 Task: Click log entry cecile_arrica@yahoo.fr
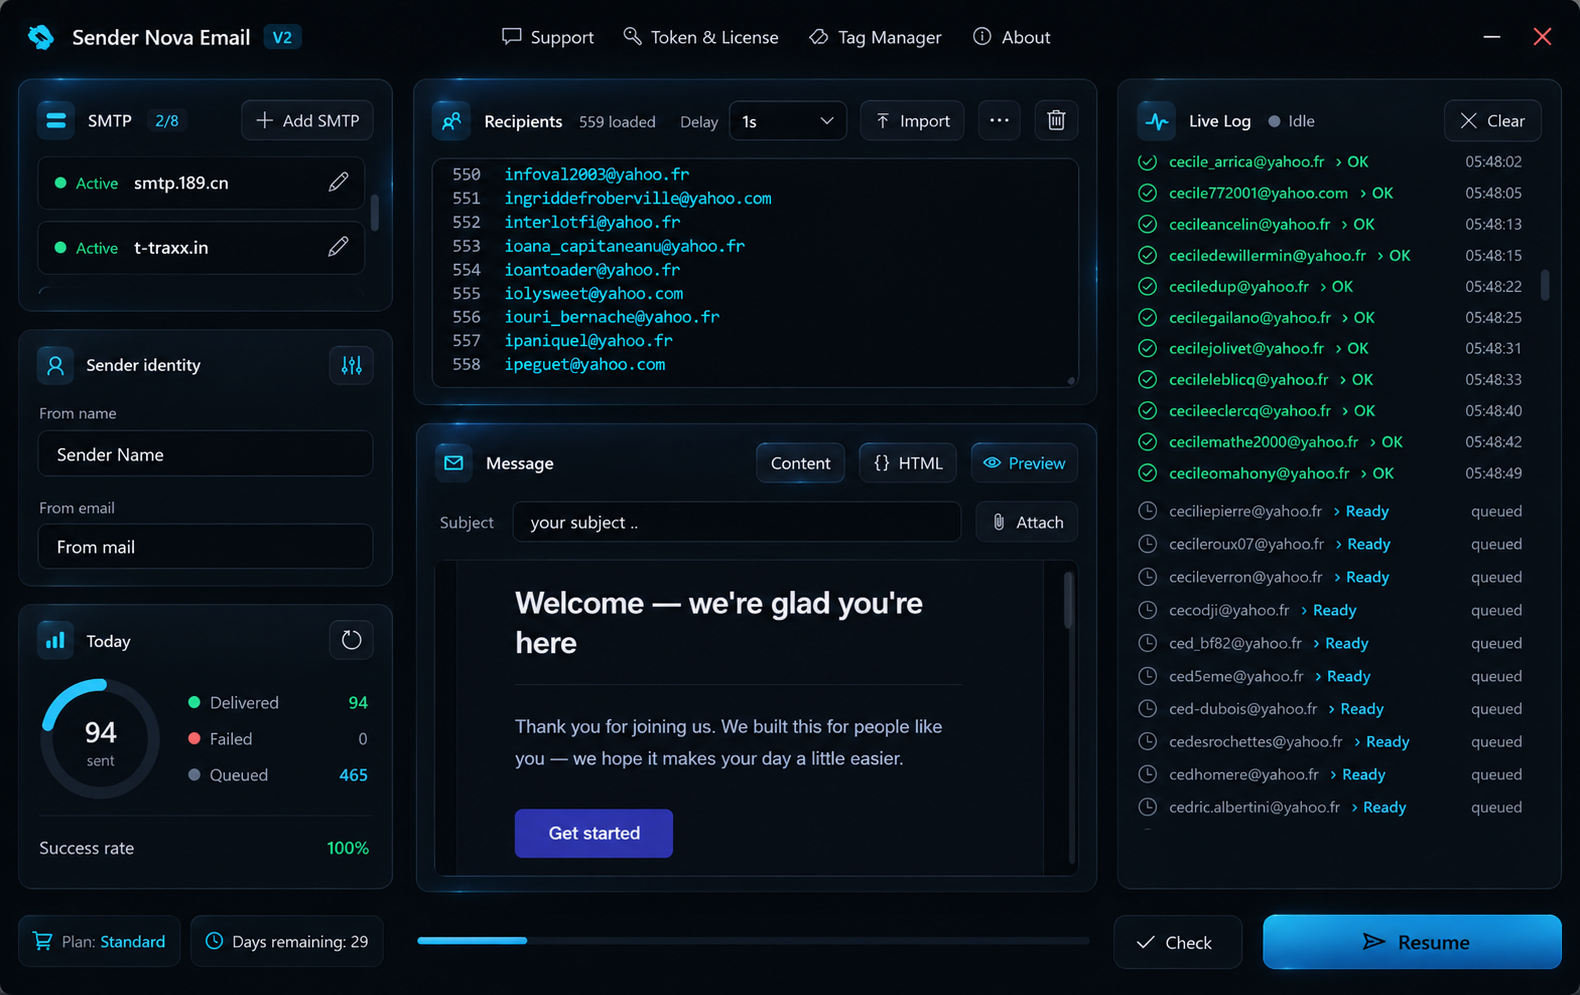(1330, 162)
